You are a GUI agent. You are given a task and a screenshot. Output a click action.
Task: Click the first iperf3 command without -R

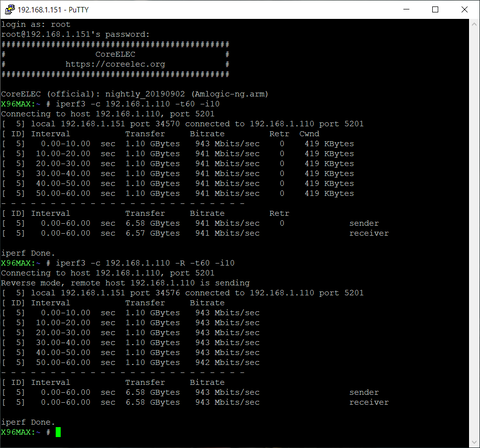[137, 104]
